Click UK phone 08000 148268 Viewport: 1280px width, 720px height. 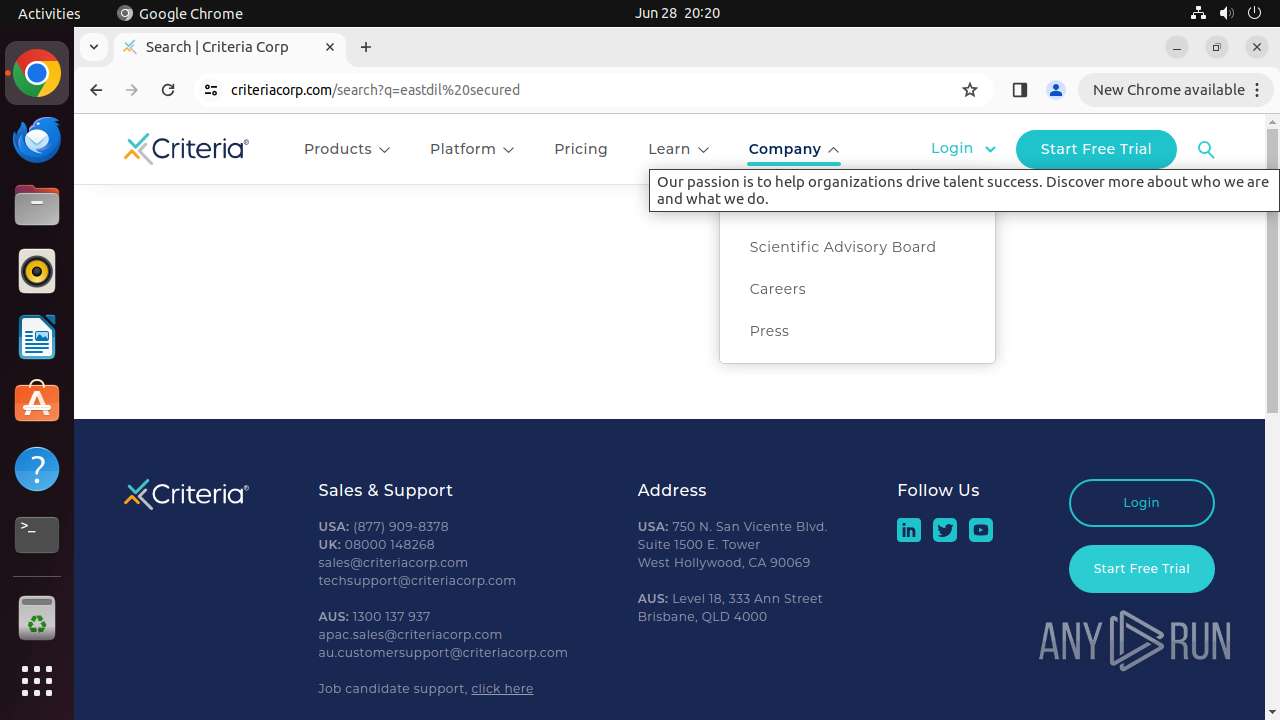[390, 545]
